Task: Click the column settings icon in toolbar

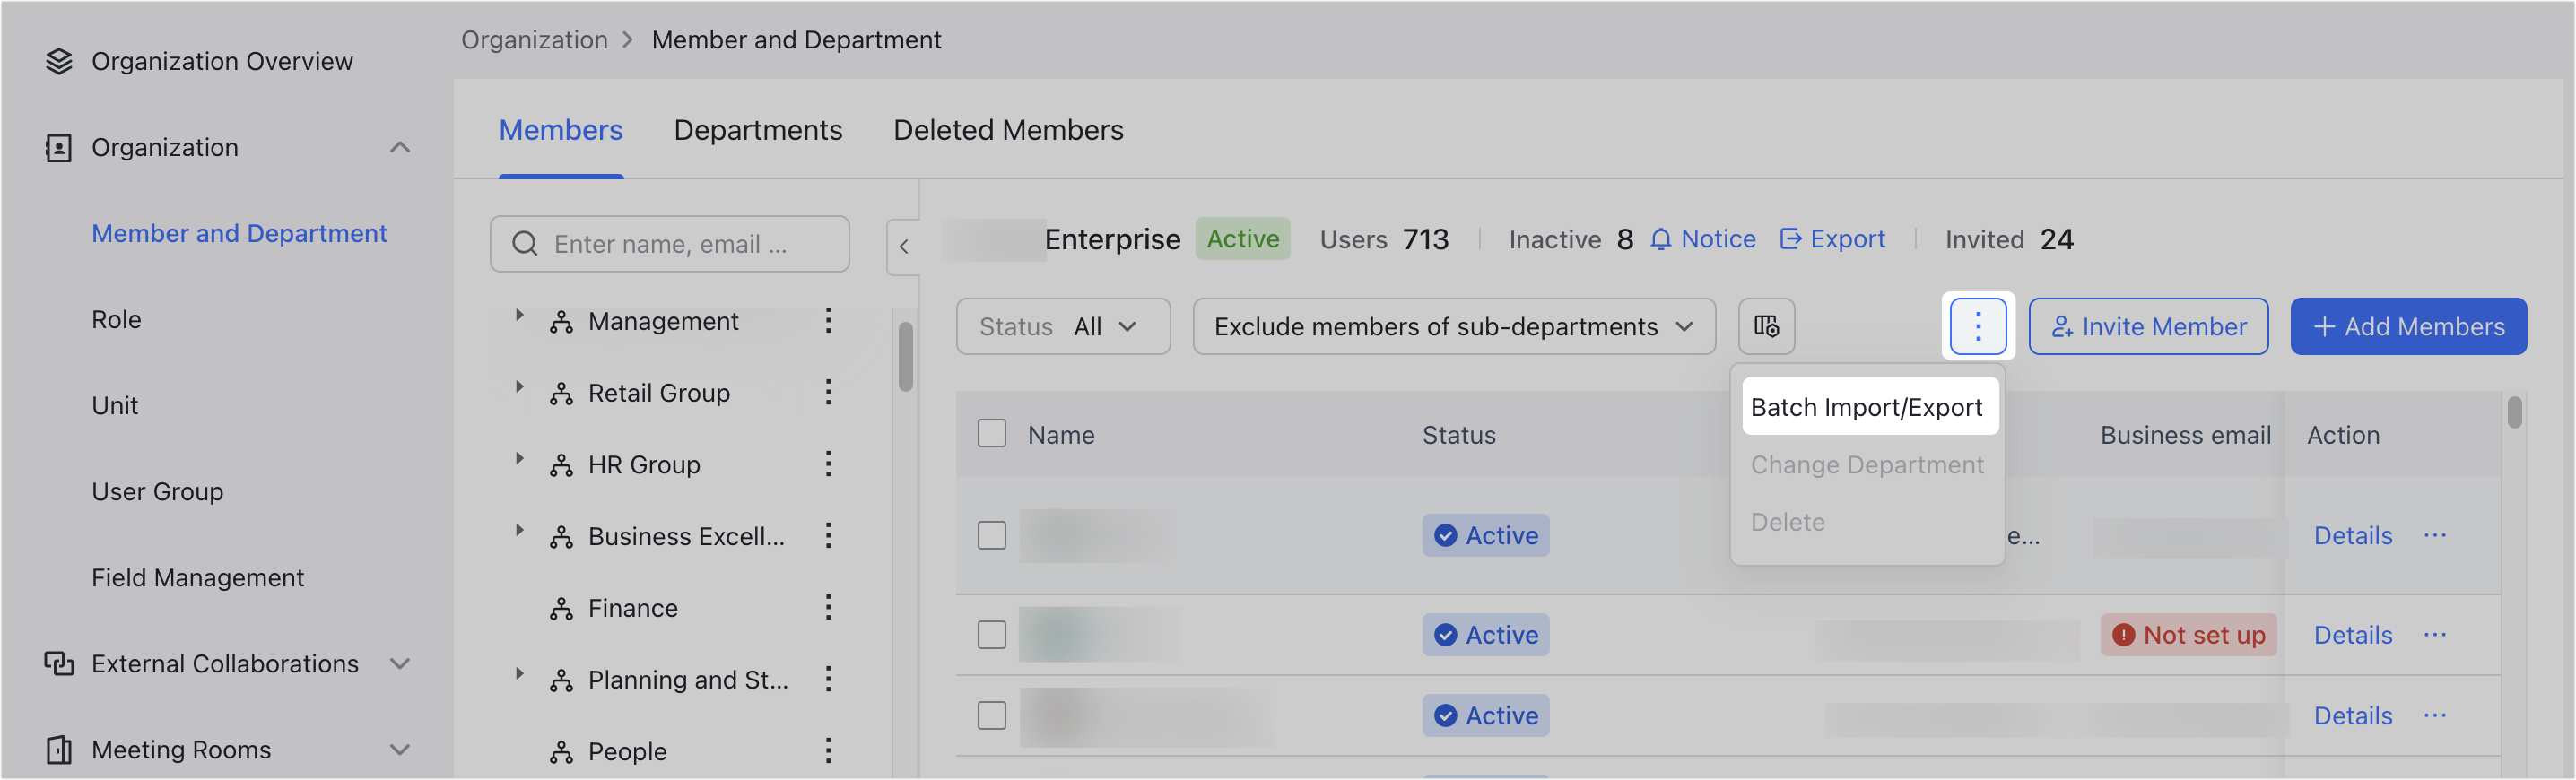Action: click(1766, 327)
